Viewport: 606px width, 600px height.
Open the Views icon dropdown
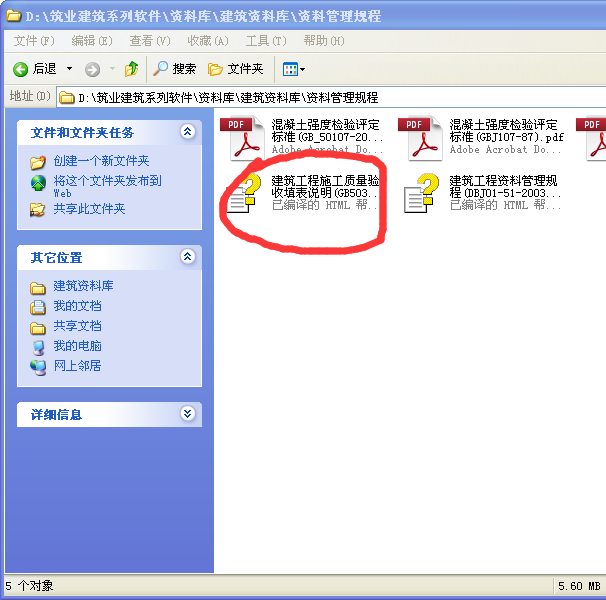tap(294, 70)
